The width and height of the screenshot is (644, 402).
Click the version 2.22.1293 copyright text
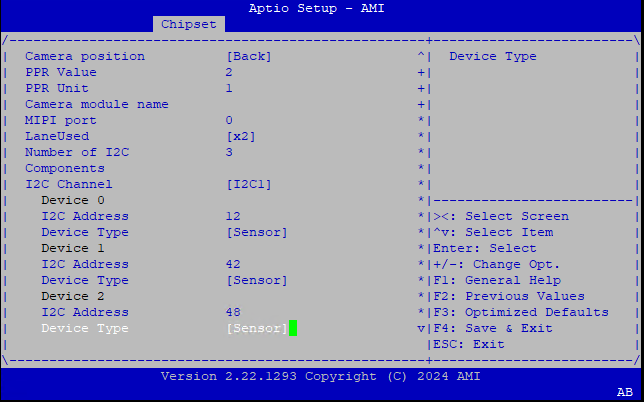(320, 377)
